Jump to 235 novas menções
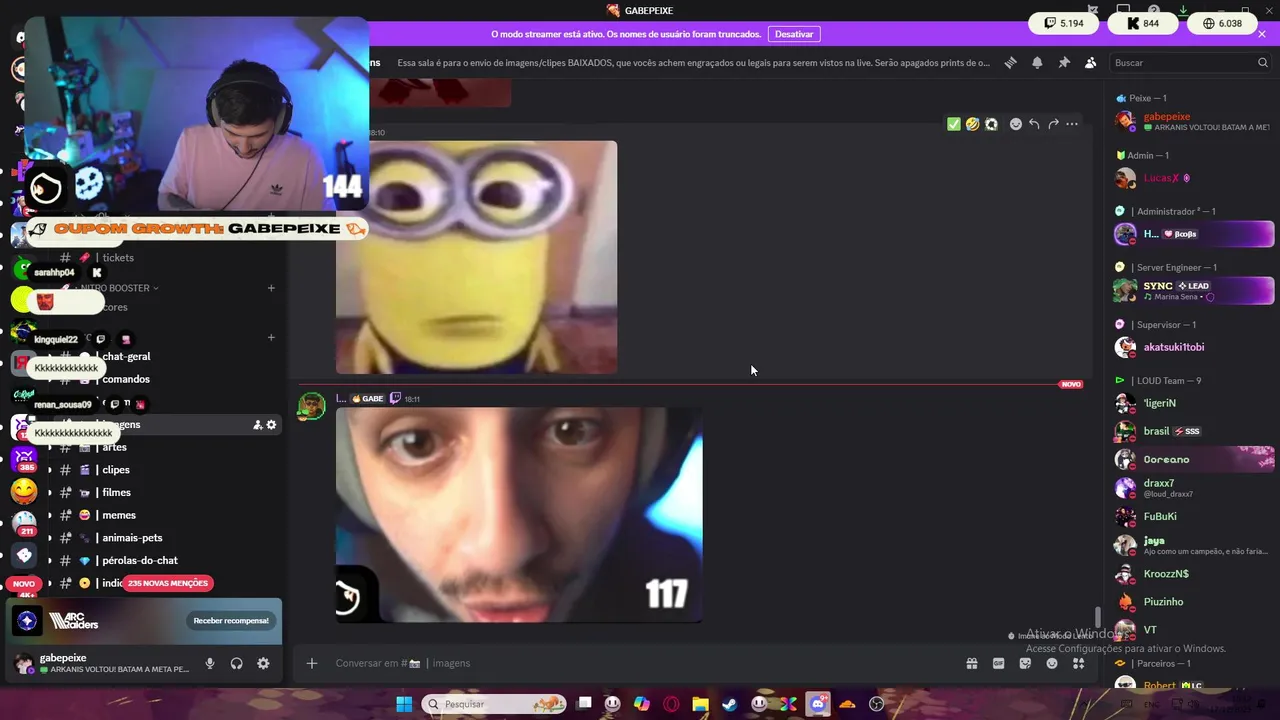The width and height of the screenshot is (1280, 720). (168, 583)
